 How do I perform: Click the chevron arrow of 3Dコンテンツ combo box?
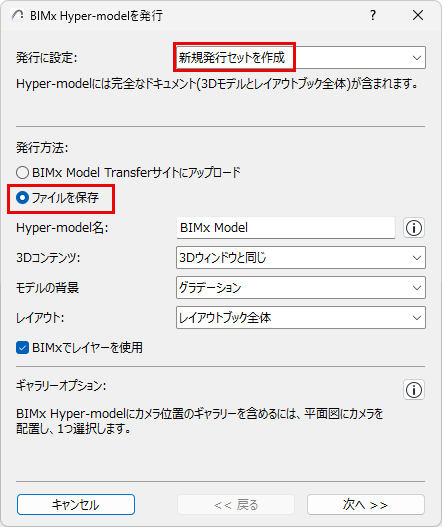coord(417,258)
